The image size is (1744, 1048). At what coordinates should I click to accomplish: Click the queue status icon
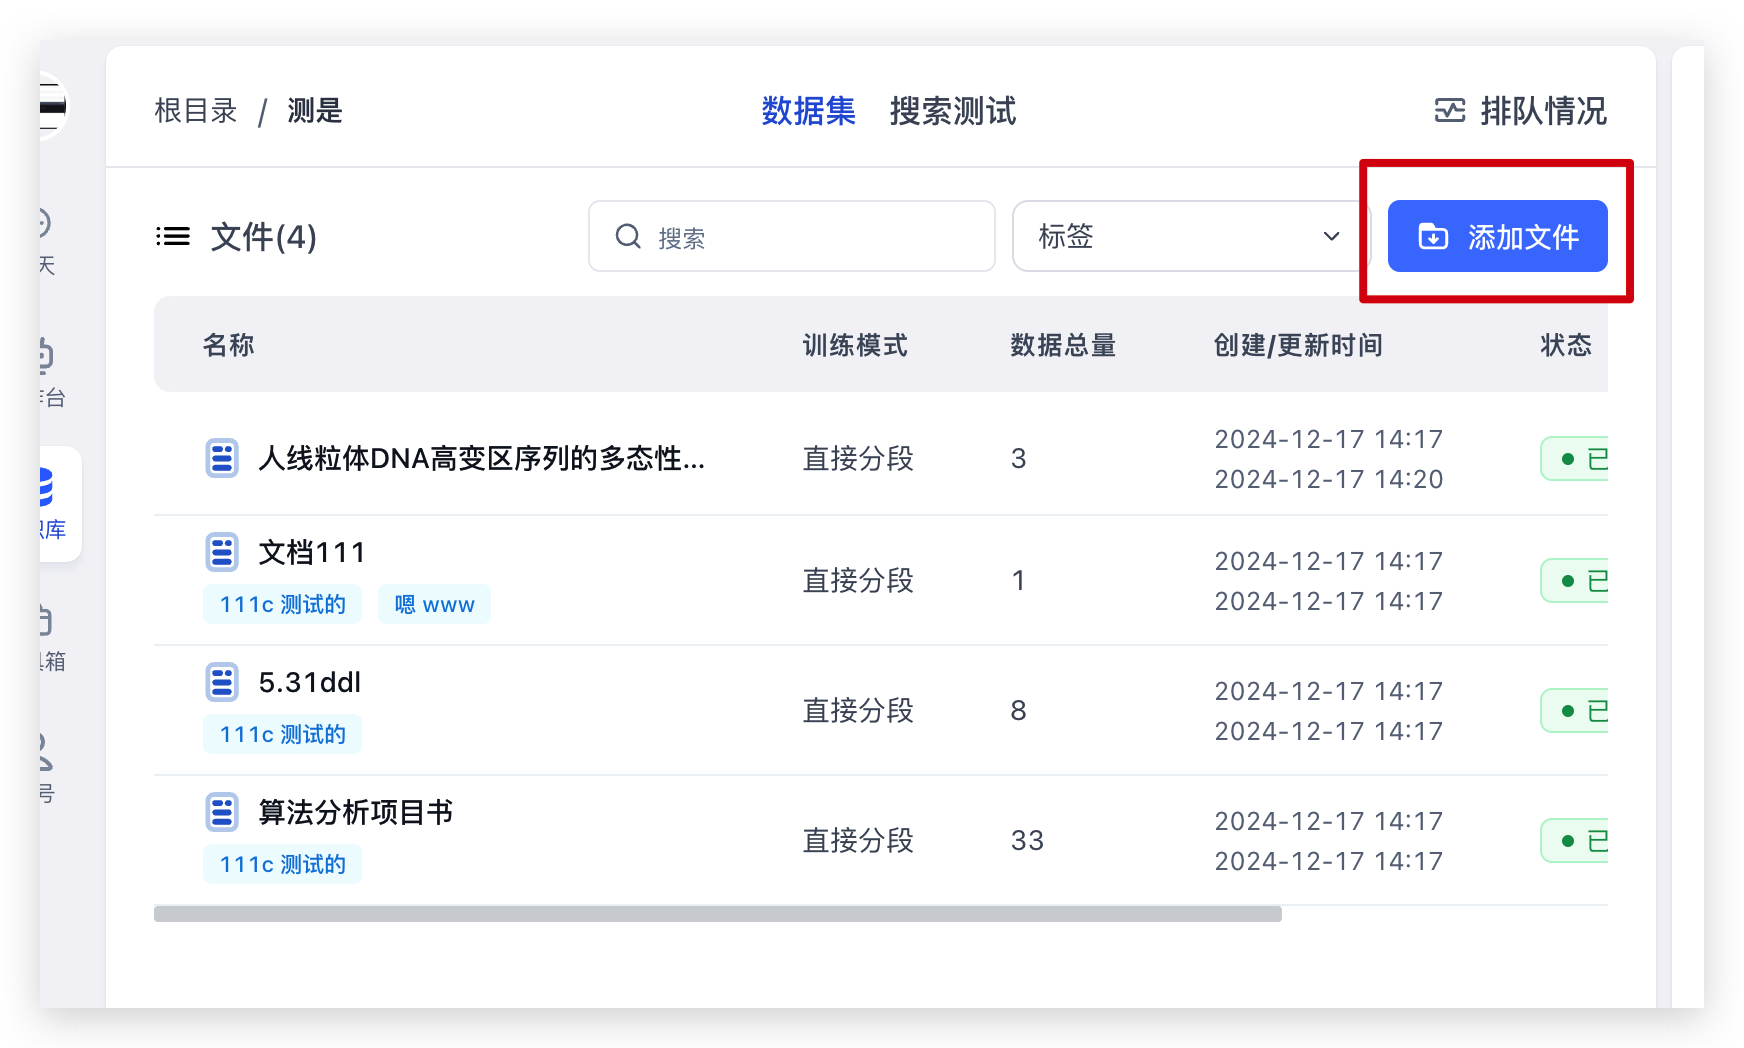click(1449, 111)
